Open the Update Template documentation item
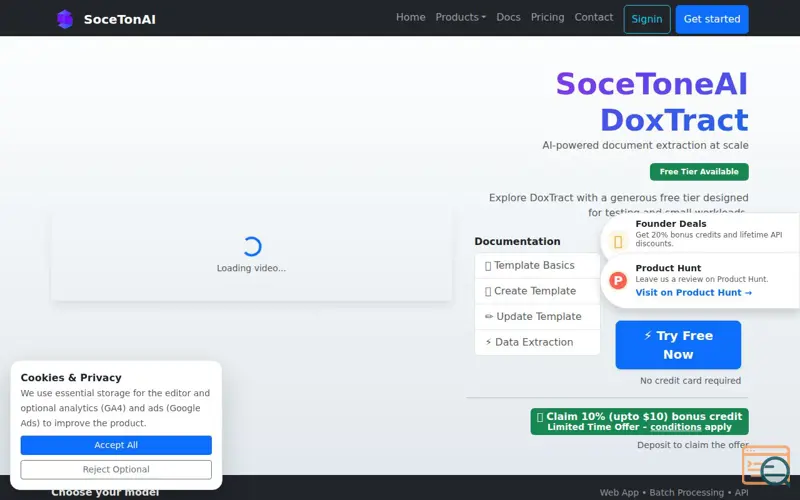The width and height of the screenshot is (800, 500). click(x=537, y=317)
